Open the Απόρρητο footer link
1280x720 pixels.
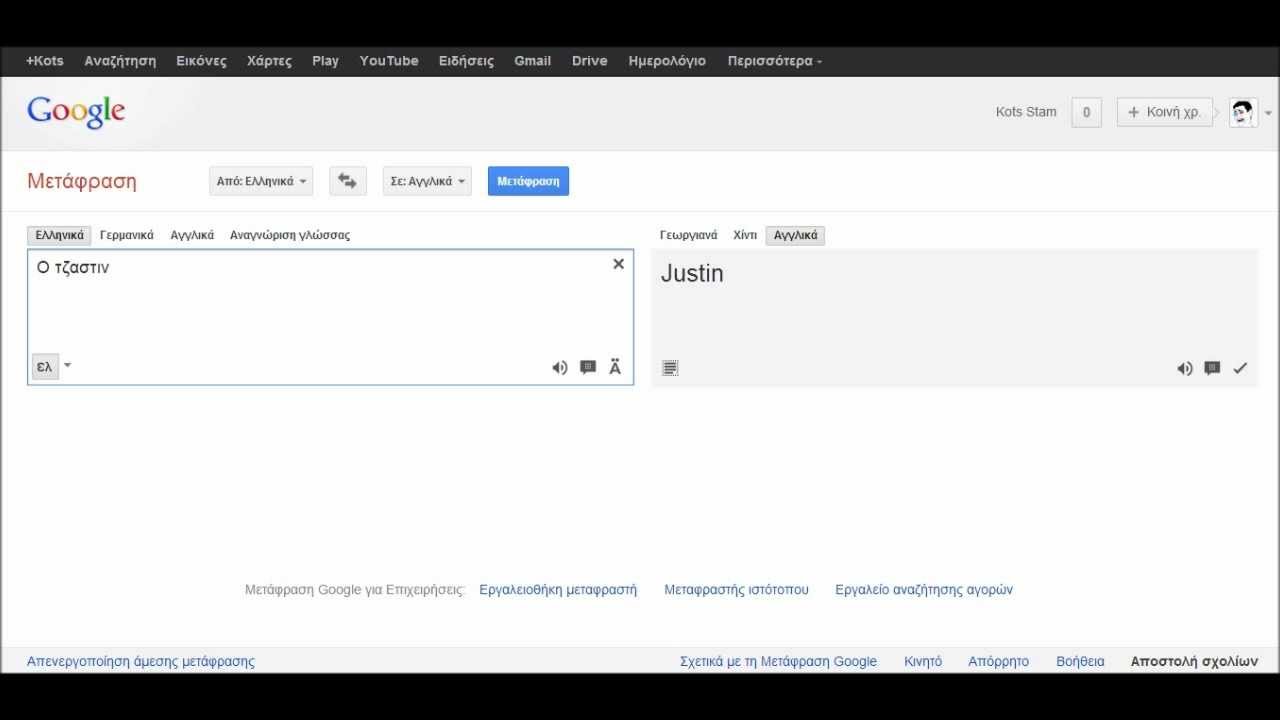point(998,661)
